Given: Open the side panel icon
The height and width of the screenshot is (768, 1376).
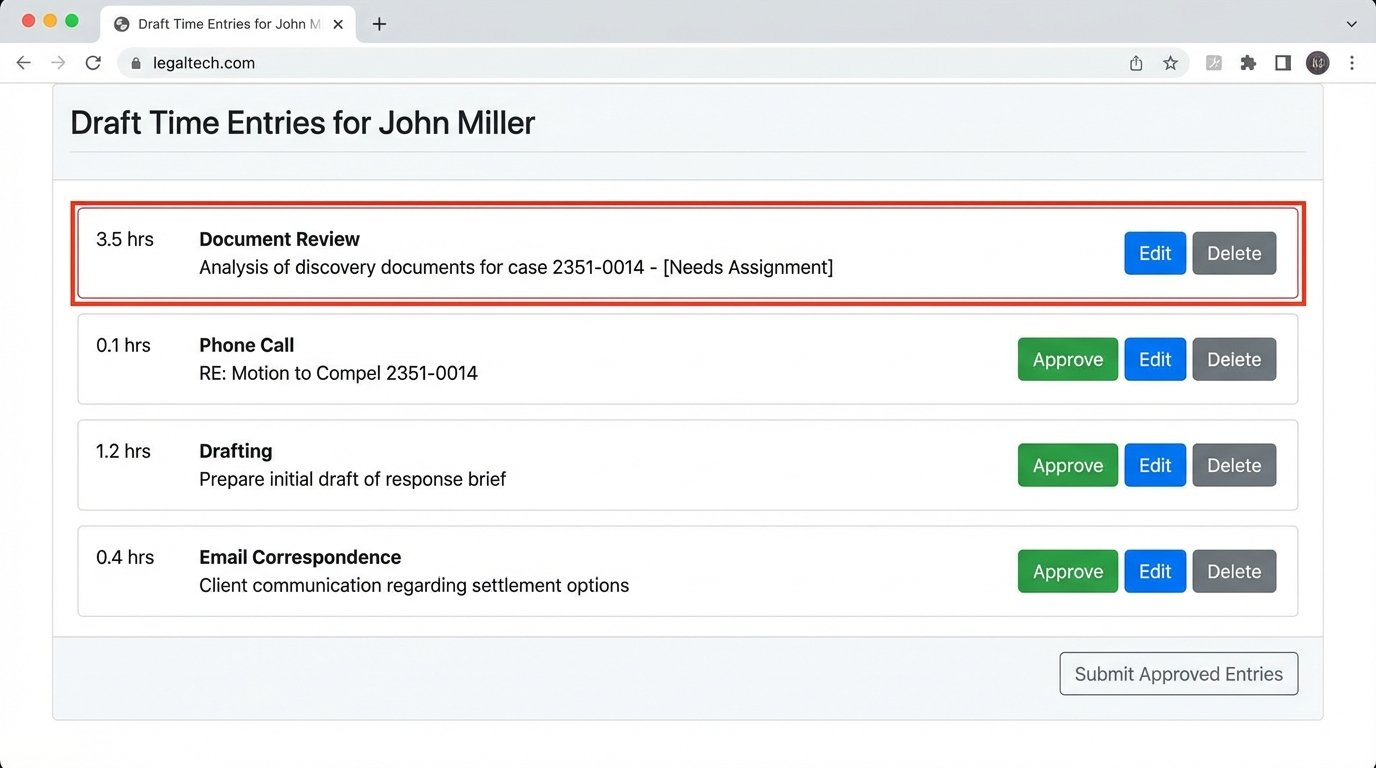Looking at the screenshot, I should (1282, 62).
